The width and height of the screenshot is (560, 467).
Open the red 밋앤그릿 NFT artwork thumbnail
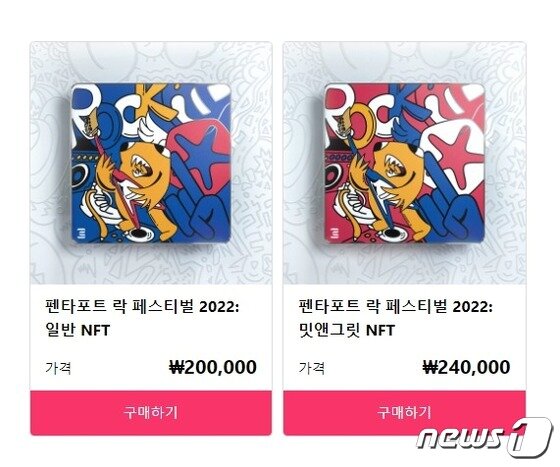click(404, 164)
